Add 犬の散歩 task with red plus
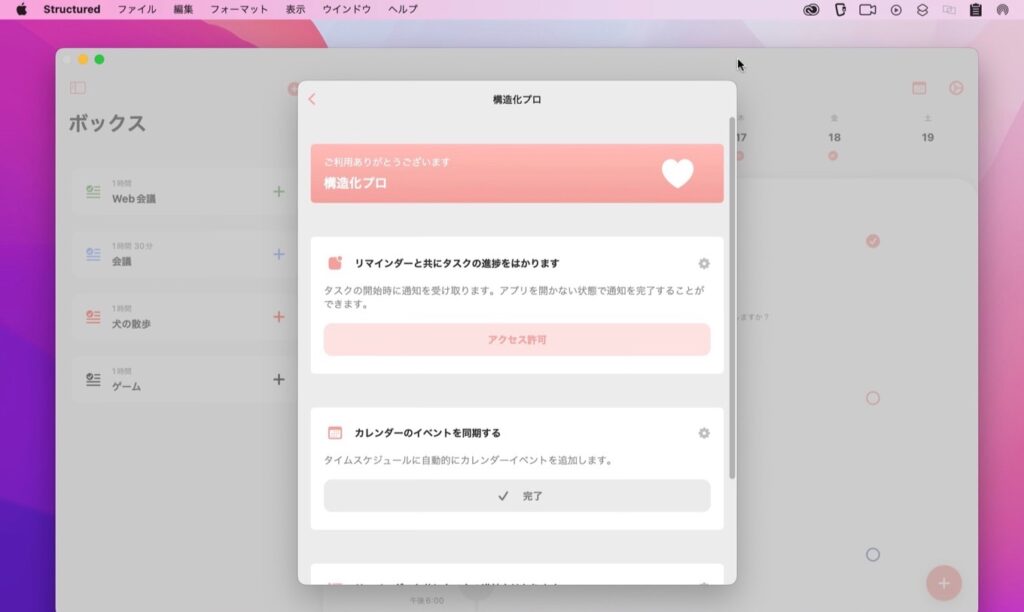 coord(279,317)
